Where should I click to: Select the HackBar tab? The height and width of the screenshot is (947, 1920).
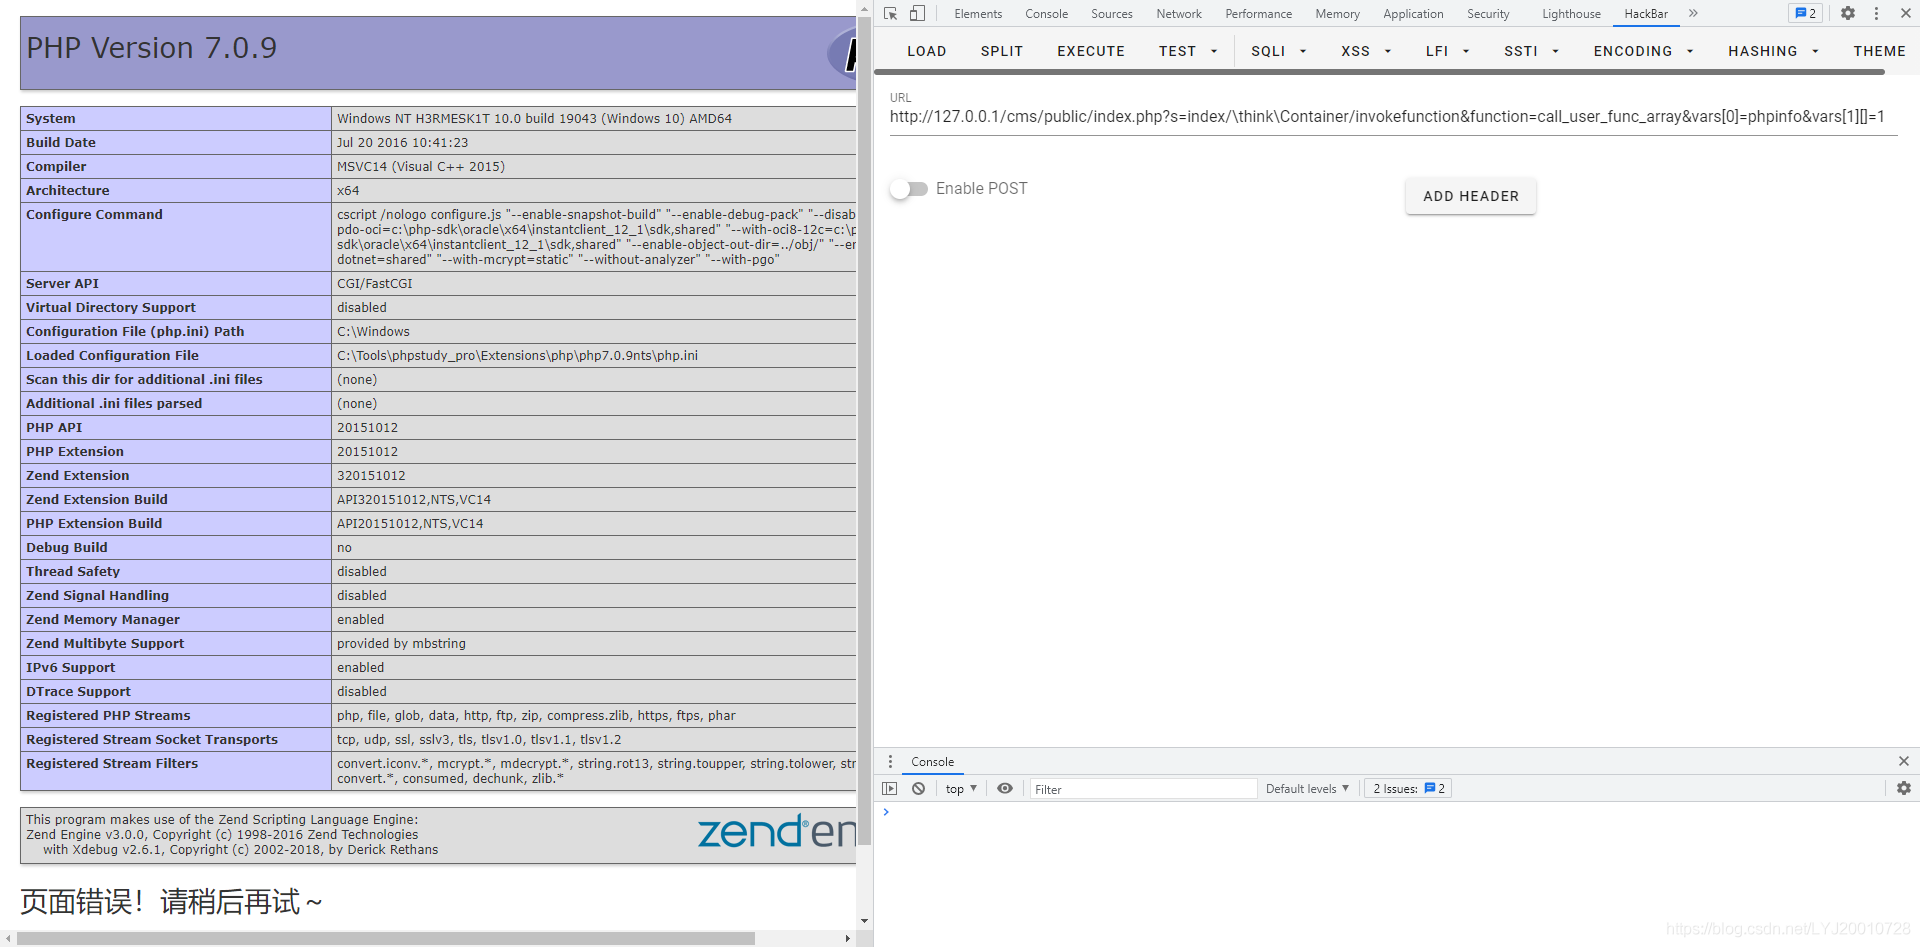[x=1646, y=14]
